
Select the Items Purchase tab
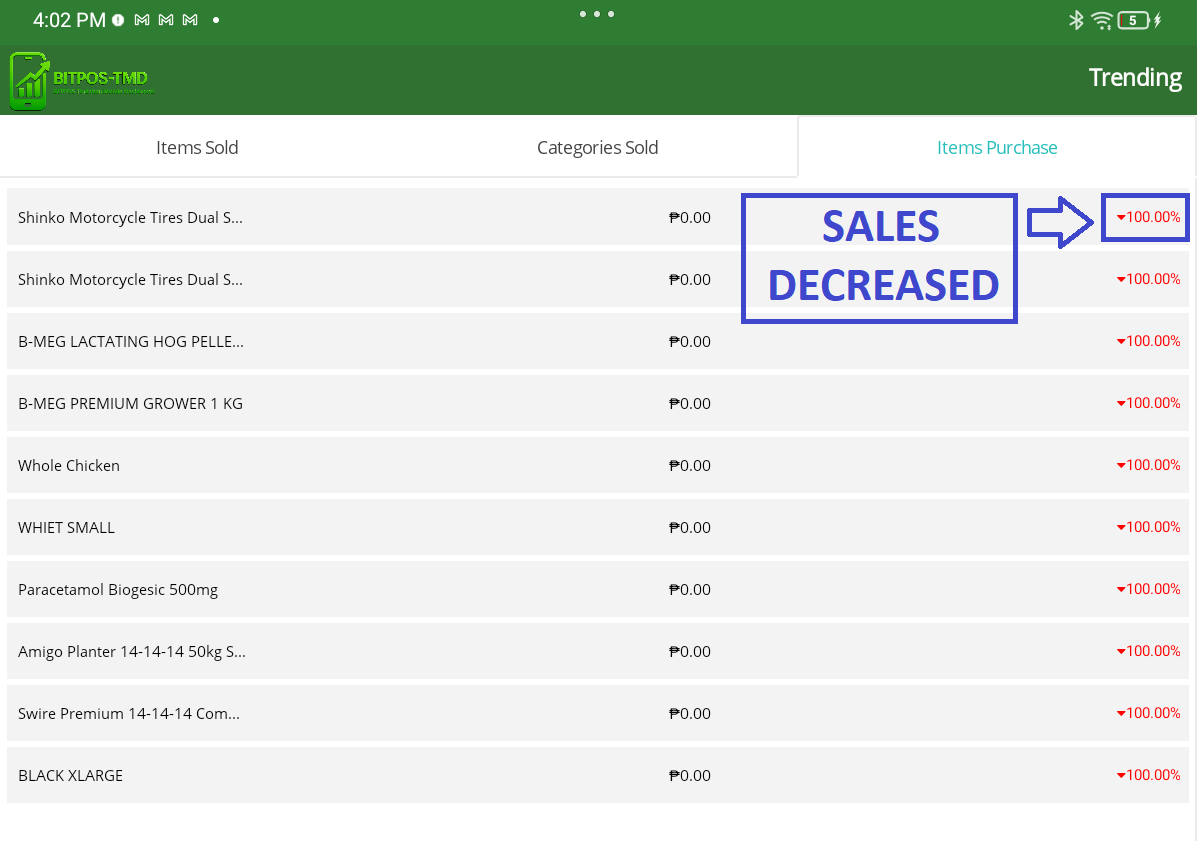coord(997,148)
